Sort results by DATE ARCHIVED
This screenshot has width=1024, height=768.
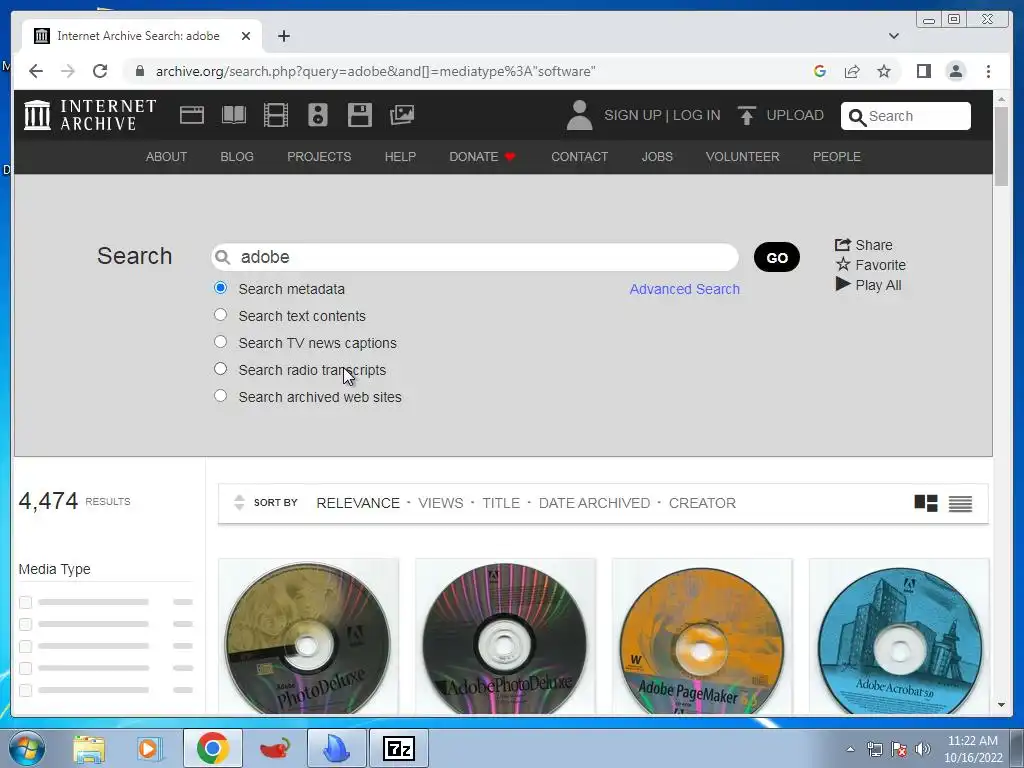click(594, 503)
